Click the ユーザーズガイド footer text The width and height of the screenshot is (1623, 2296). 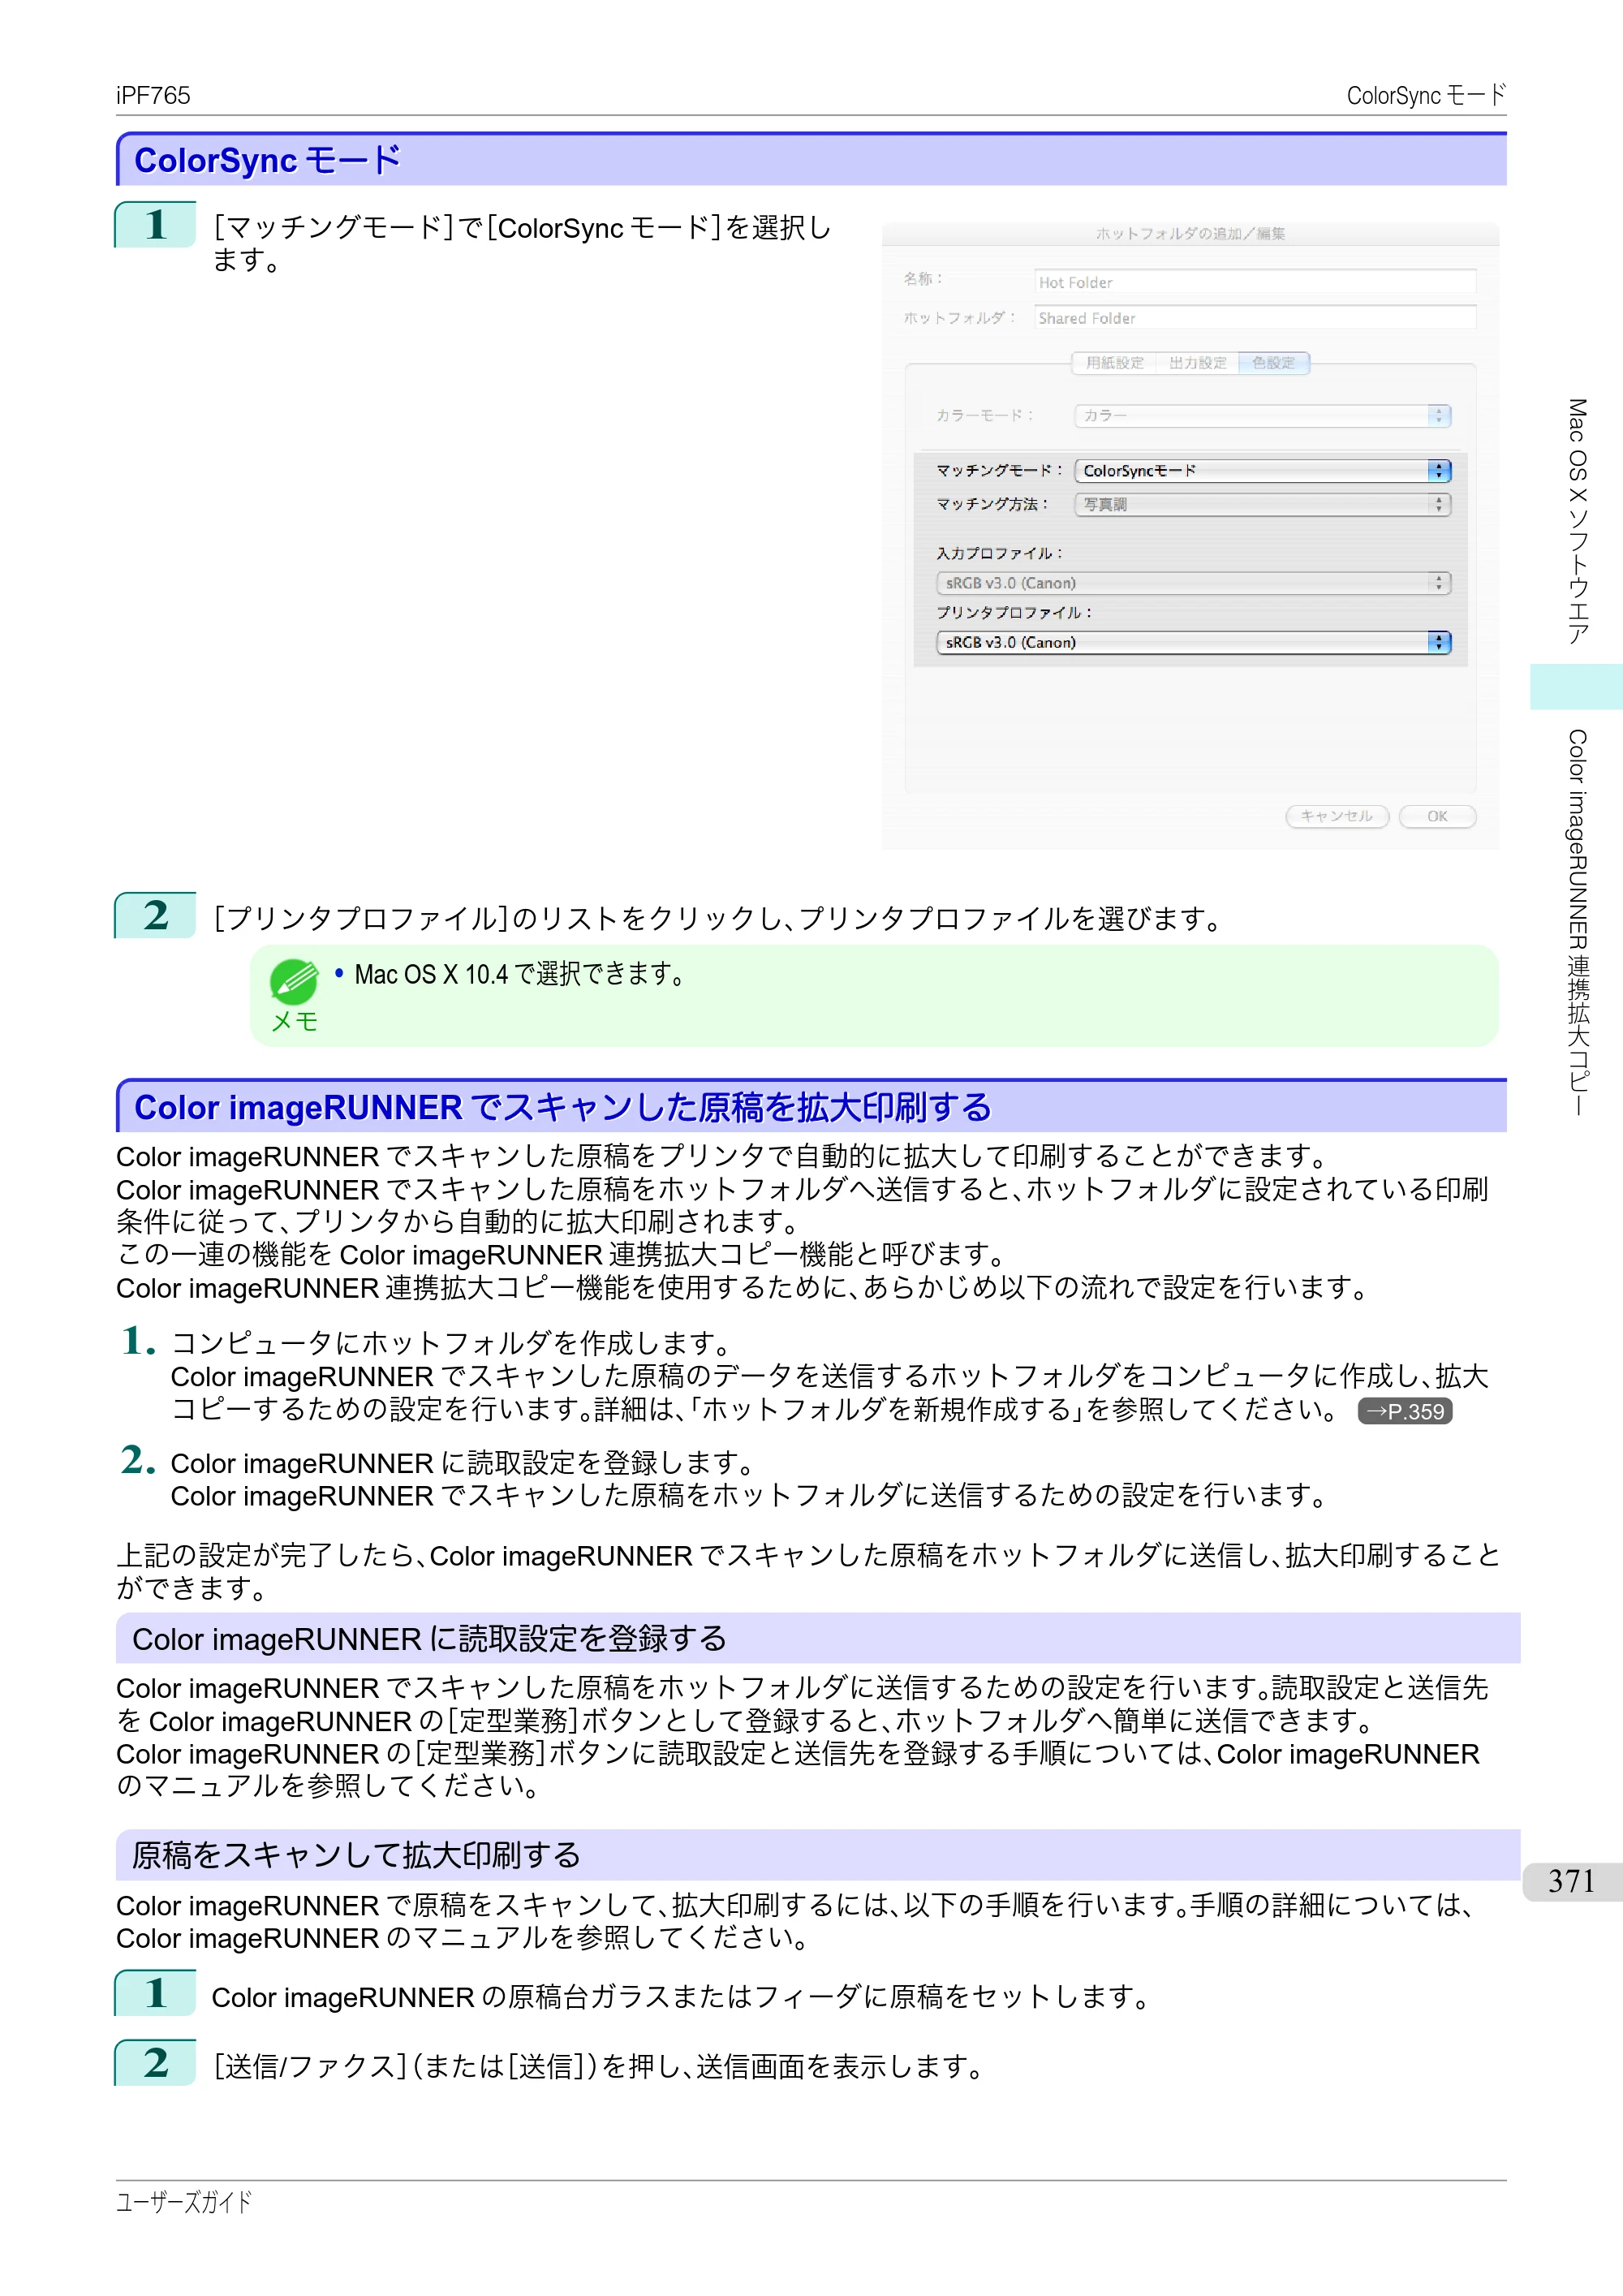[184, 2201]
